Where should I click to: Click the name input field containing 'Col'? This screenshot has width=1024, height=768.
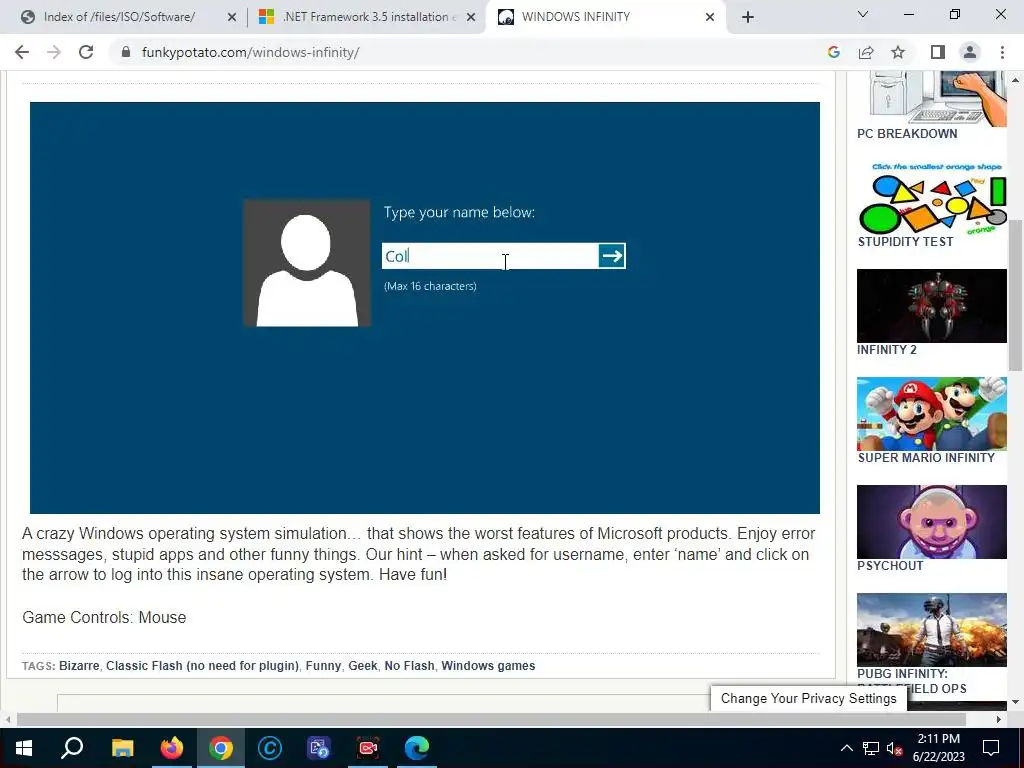tap(490, 256)
